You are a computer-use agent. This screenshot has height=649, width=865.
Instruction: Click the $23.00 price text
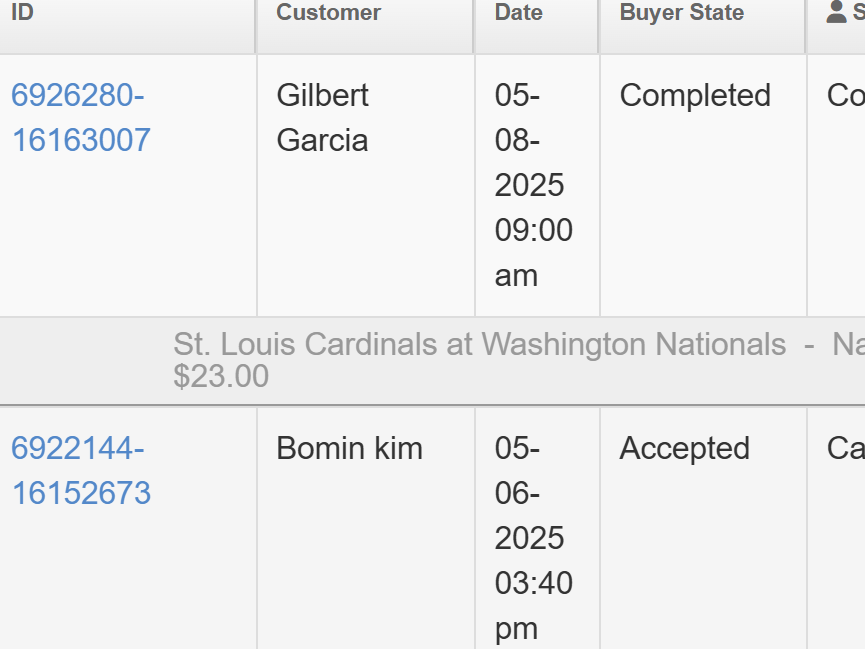[221, 376]
